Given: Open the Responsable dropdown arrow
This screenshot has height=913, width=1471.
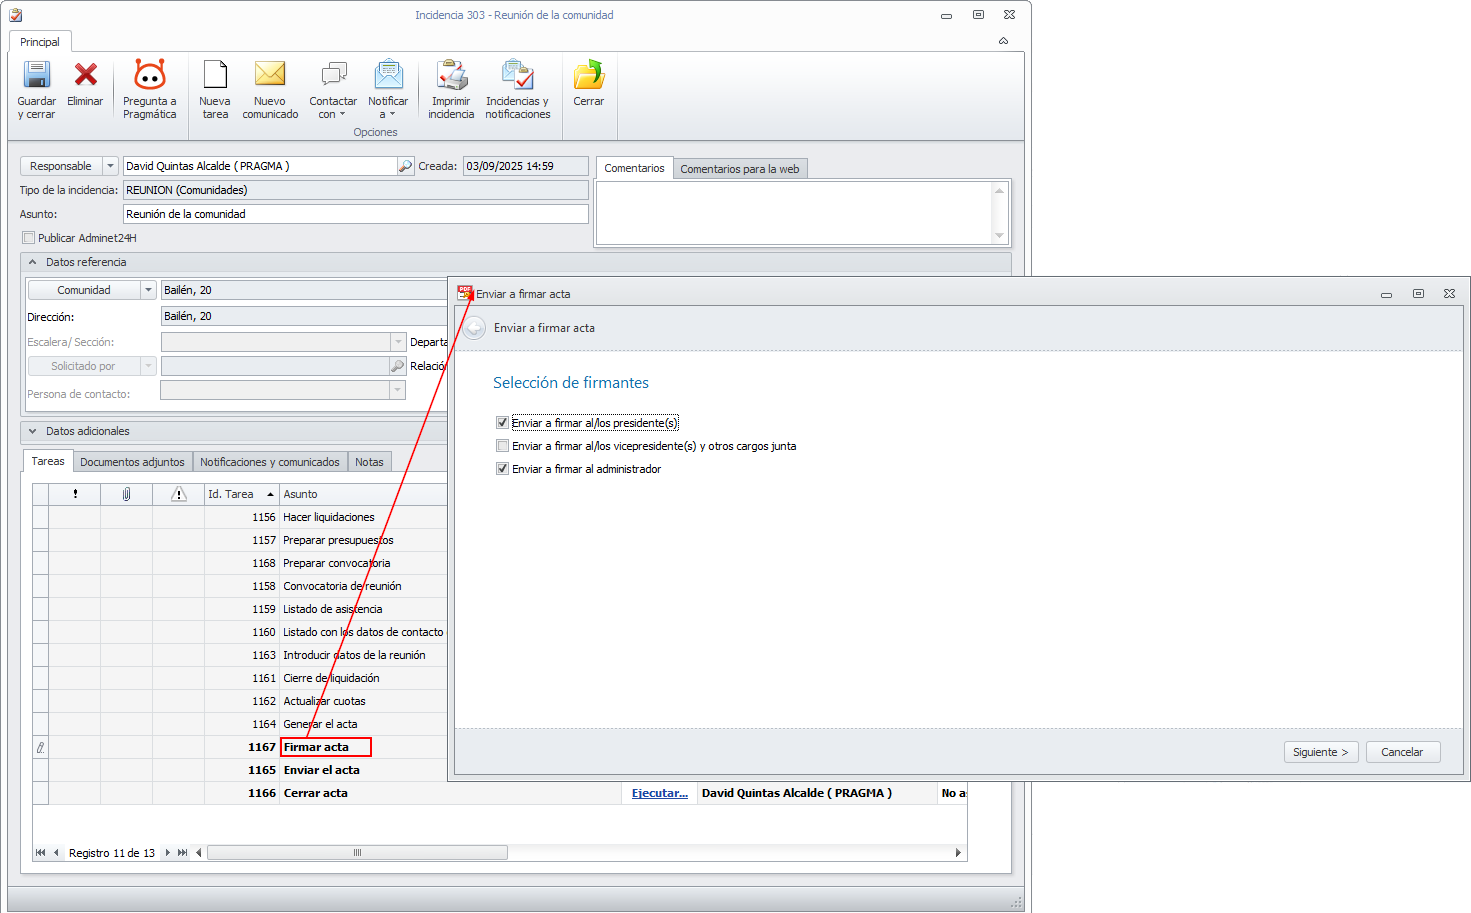Looking at the screenshot, I should (111, 166).
